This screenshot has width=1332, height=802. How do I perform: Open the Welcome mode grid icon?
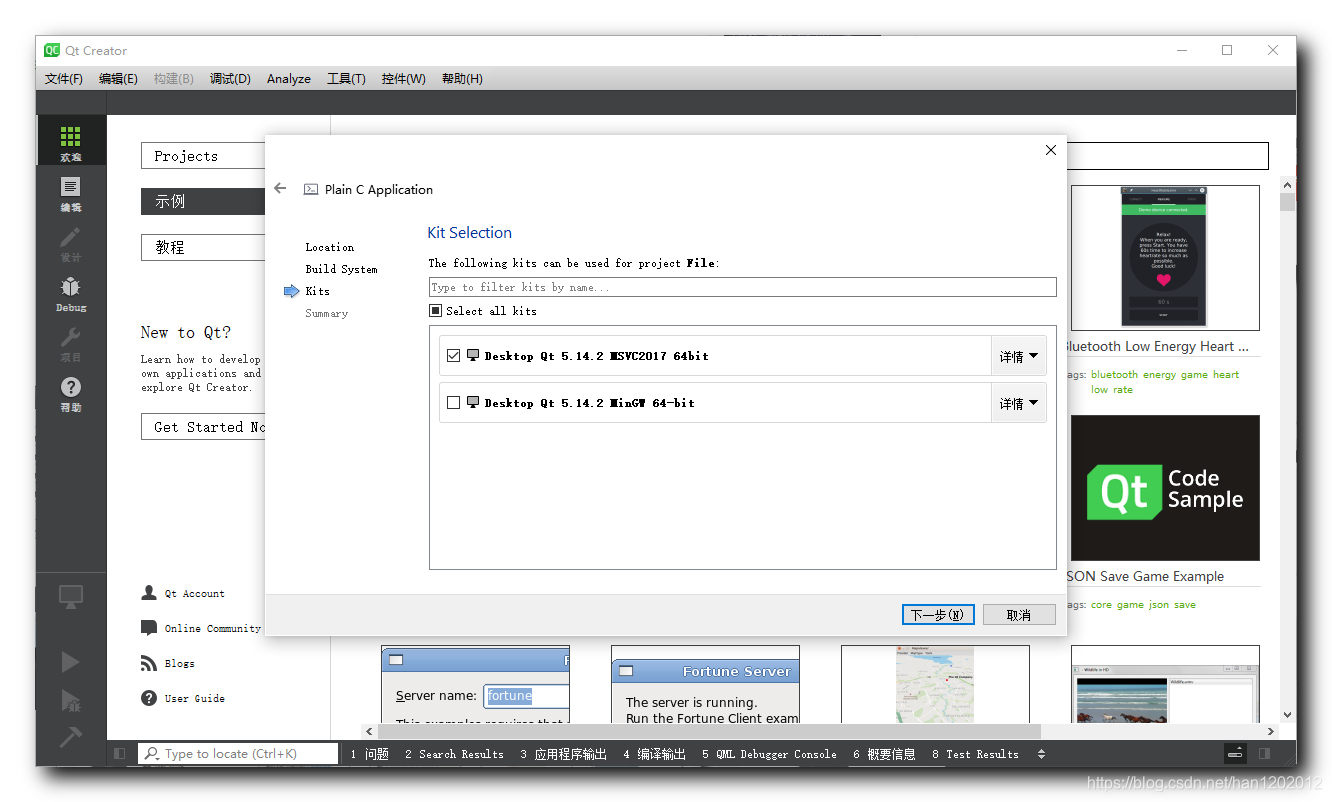pos(70,142)
